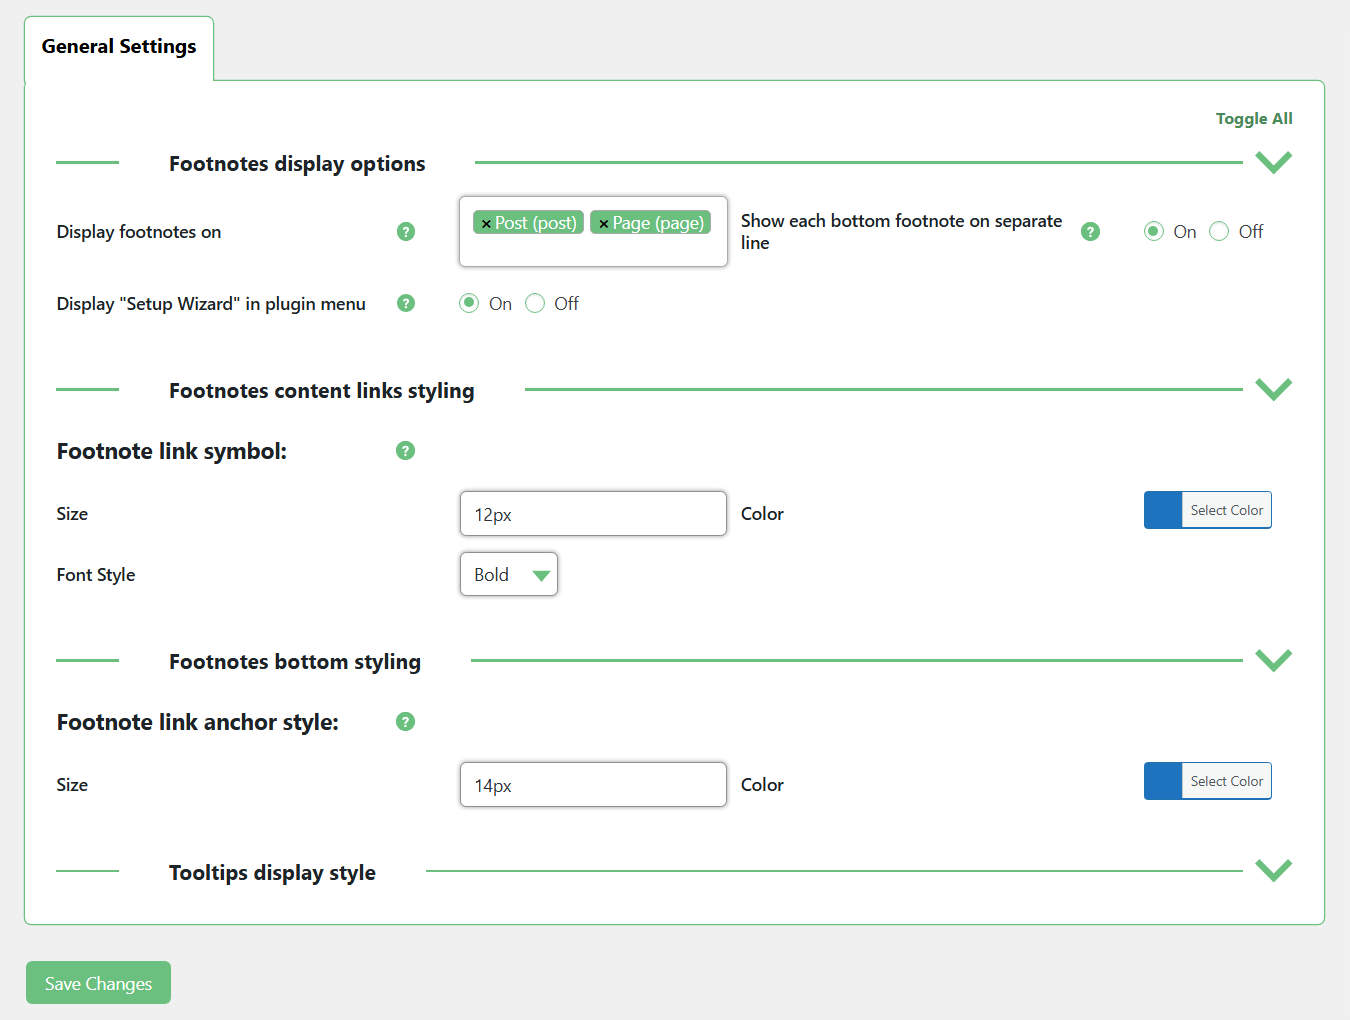Select Color for the footnote link symbol

pyautogui.click(x=1227, y=510)
